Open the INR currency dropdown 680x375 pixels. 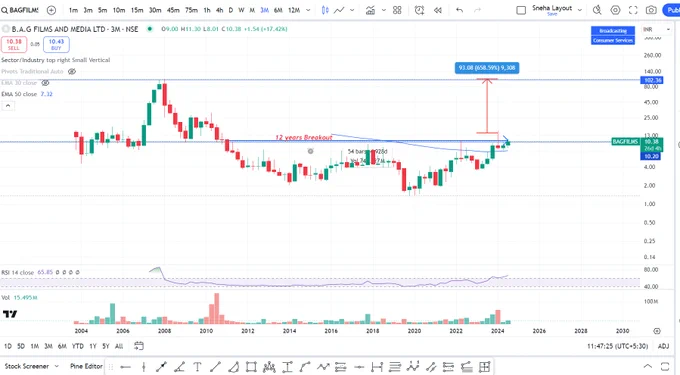[x=657, y=29]
